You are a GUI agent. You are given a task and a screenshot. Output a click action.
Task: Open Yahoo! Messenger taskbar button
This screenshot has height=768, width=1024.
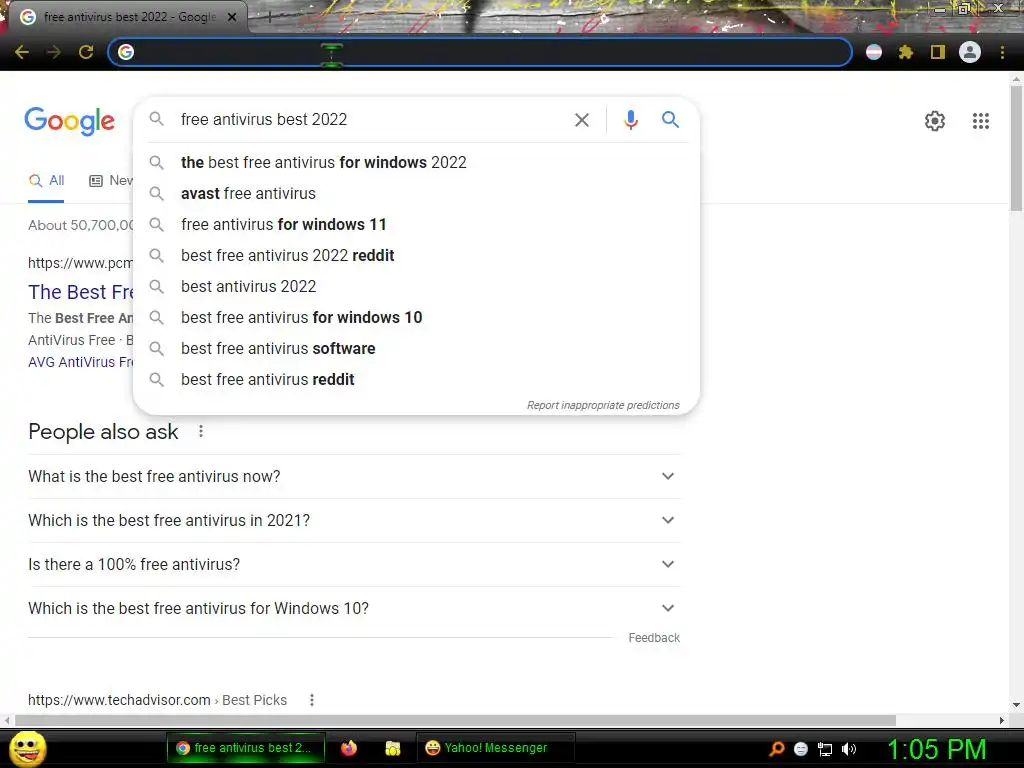(x=495, y=748)
